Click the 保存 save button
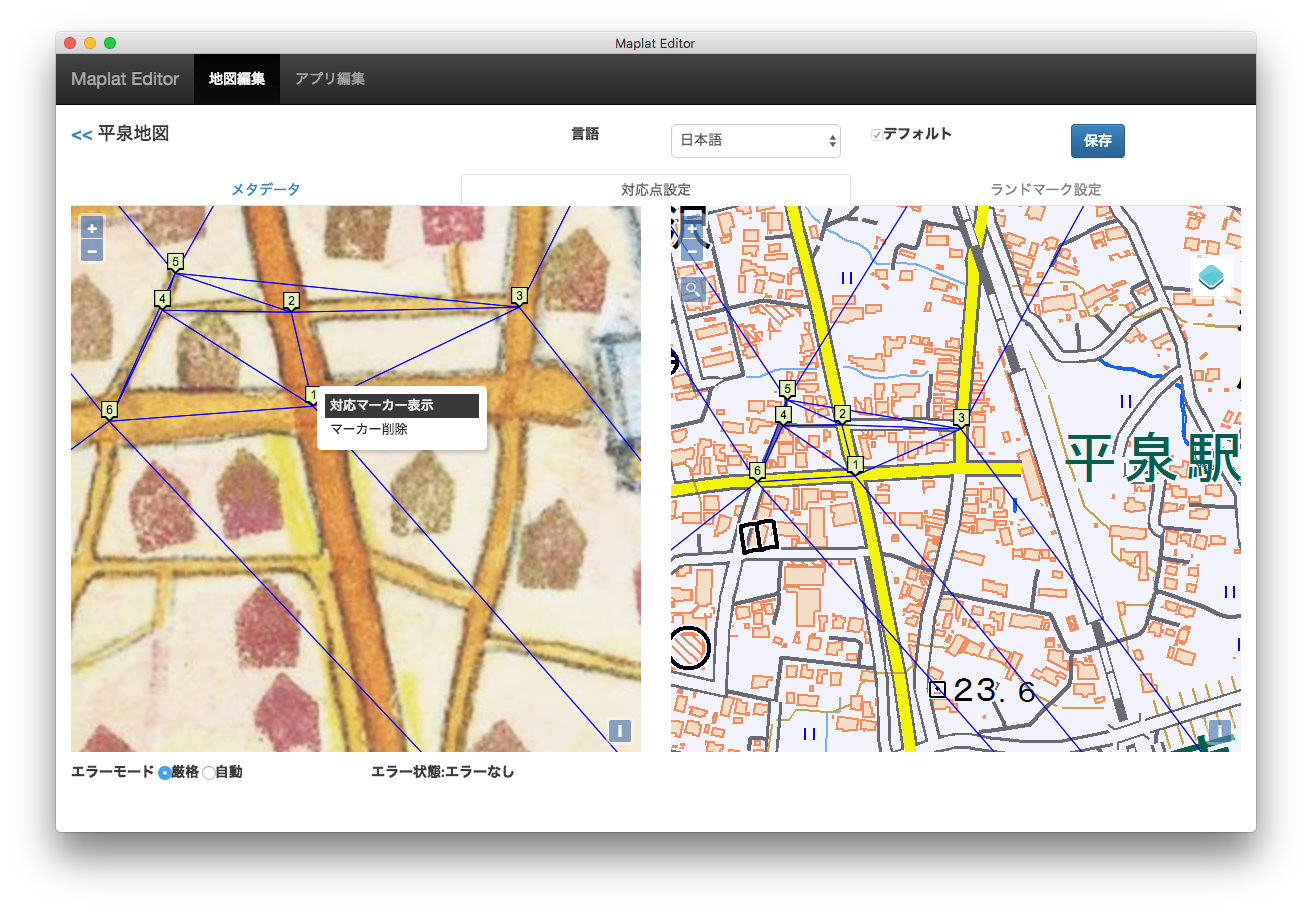Image resolution: width=1312 pixels, height=912 pixels. [x=1098, y=141]
